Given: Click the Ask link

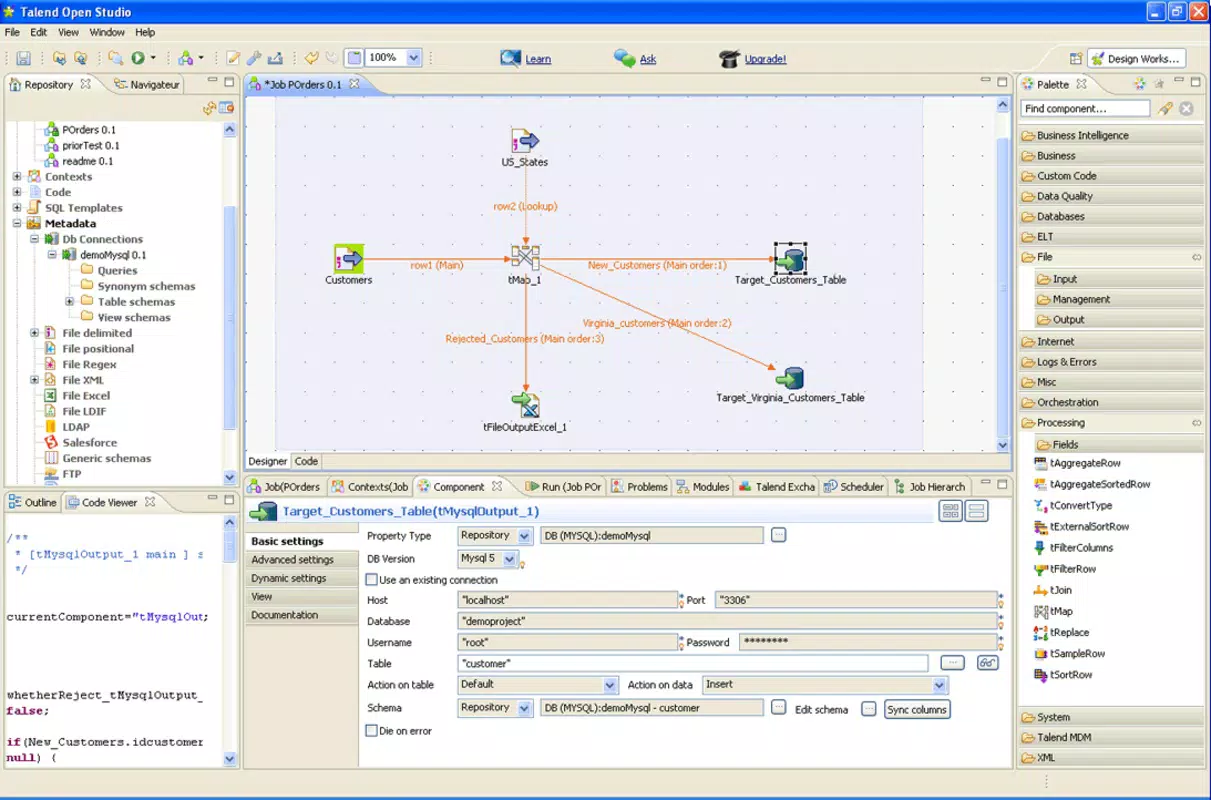Looking at the screenshot, I should pos(648,59).
